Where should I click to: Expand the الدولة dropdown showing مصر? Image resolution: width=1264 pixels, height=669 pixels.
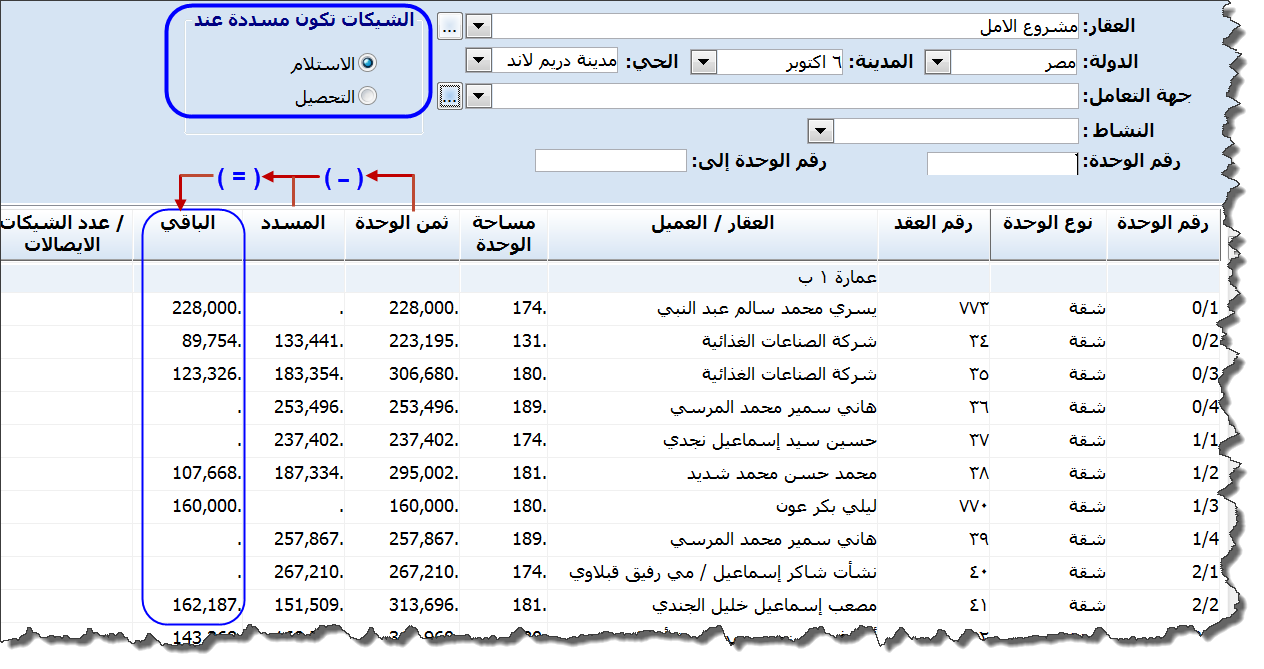[x=937, y=62]
